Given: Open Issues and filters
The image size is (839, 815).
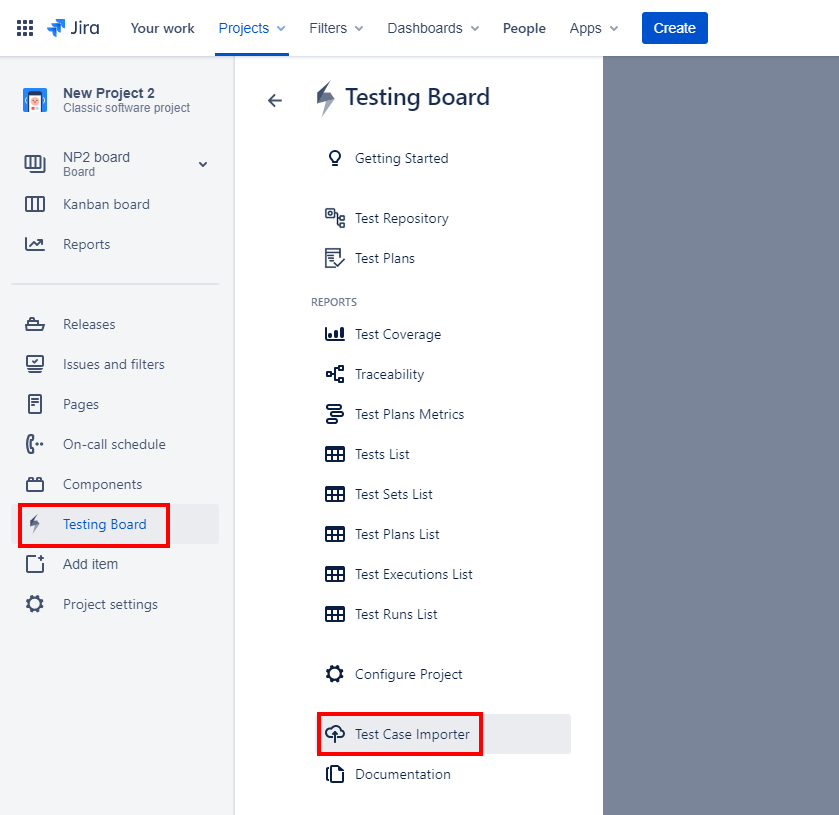Looking at the screenshot, I should (x=115, y=364).
